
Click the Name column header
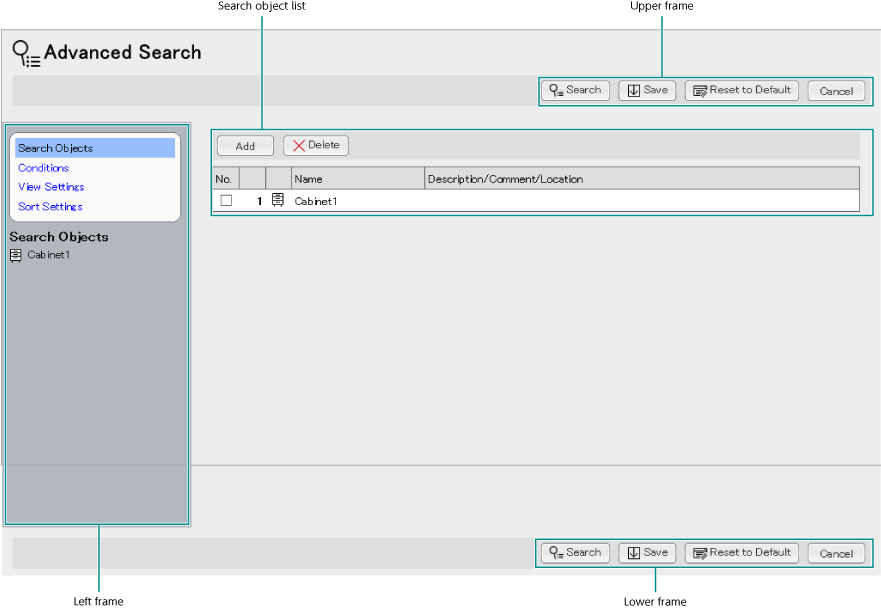point(358,179)
